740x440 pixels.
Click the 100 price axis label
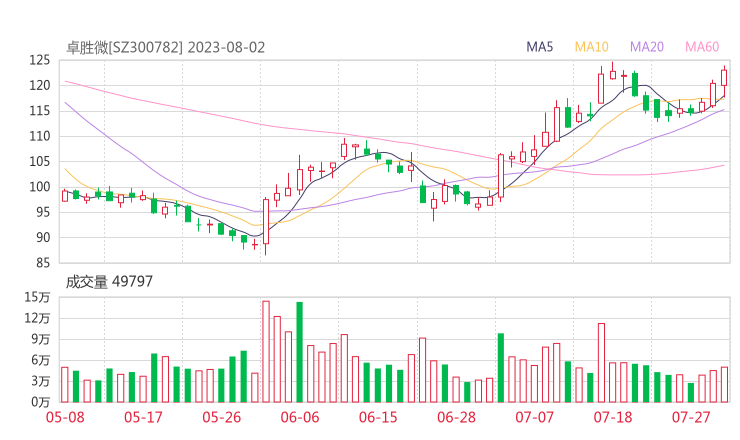click(x=40, y=187)
